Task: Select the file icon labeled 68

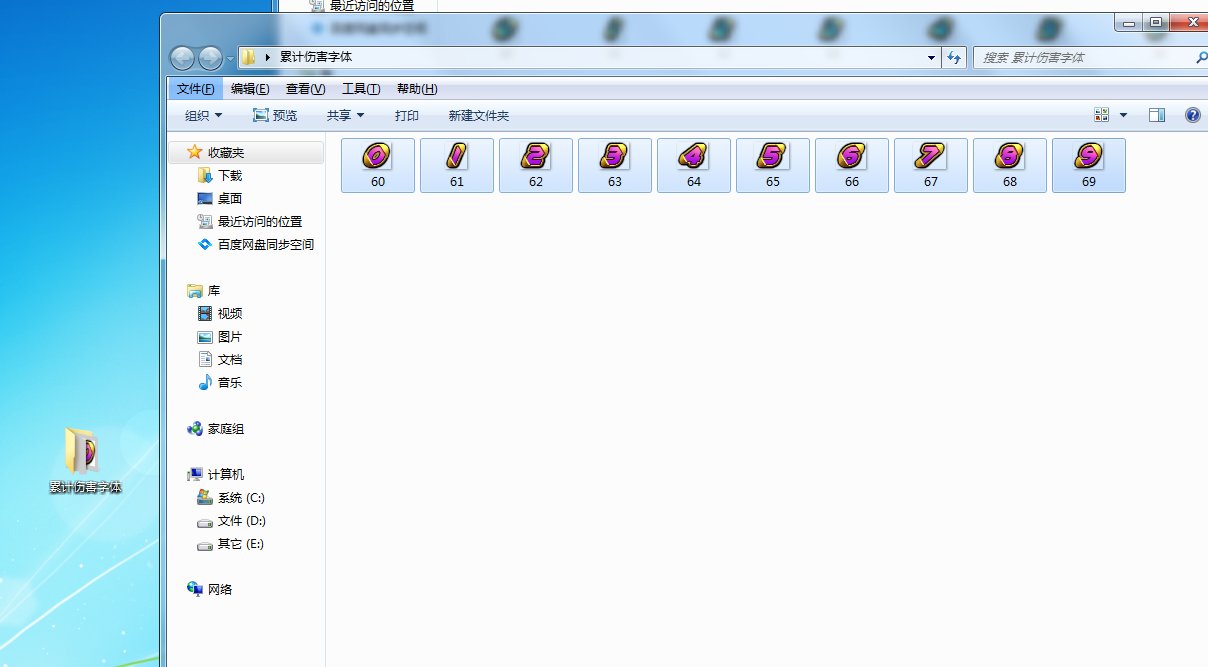Action: [1010, 165]
